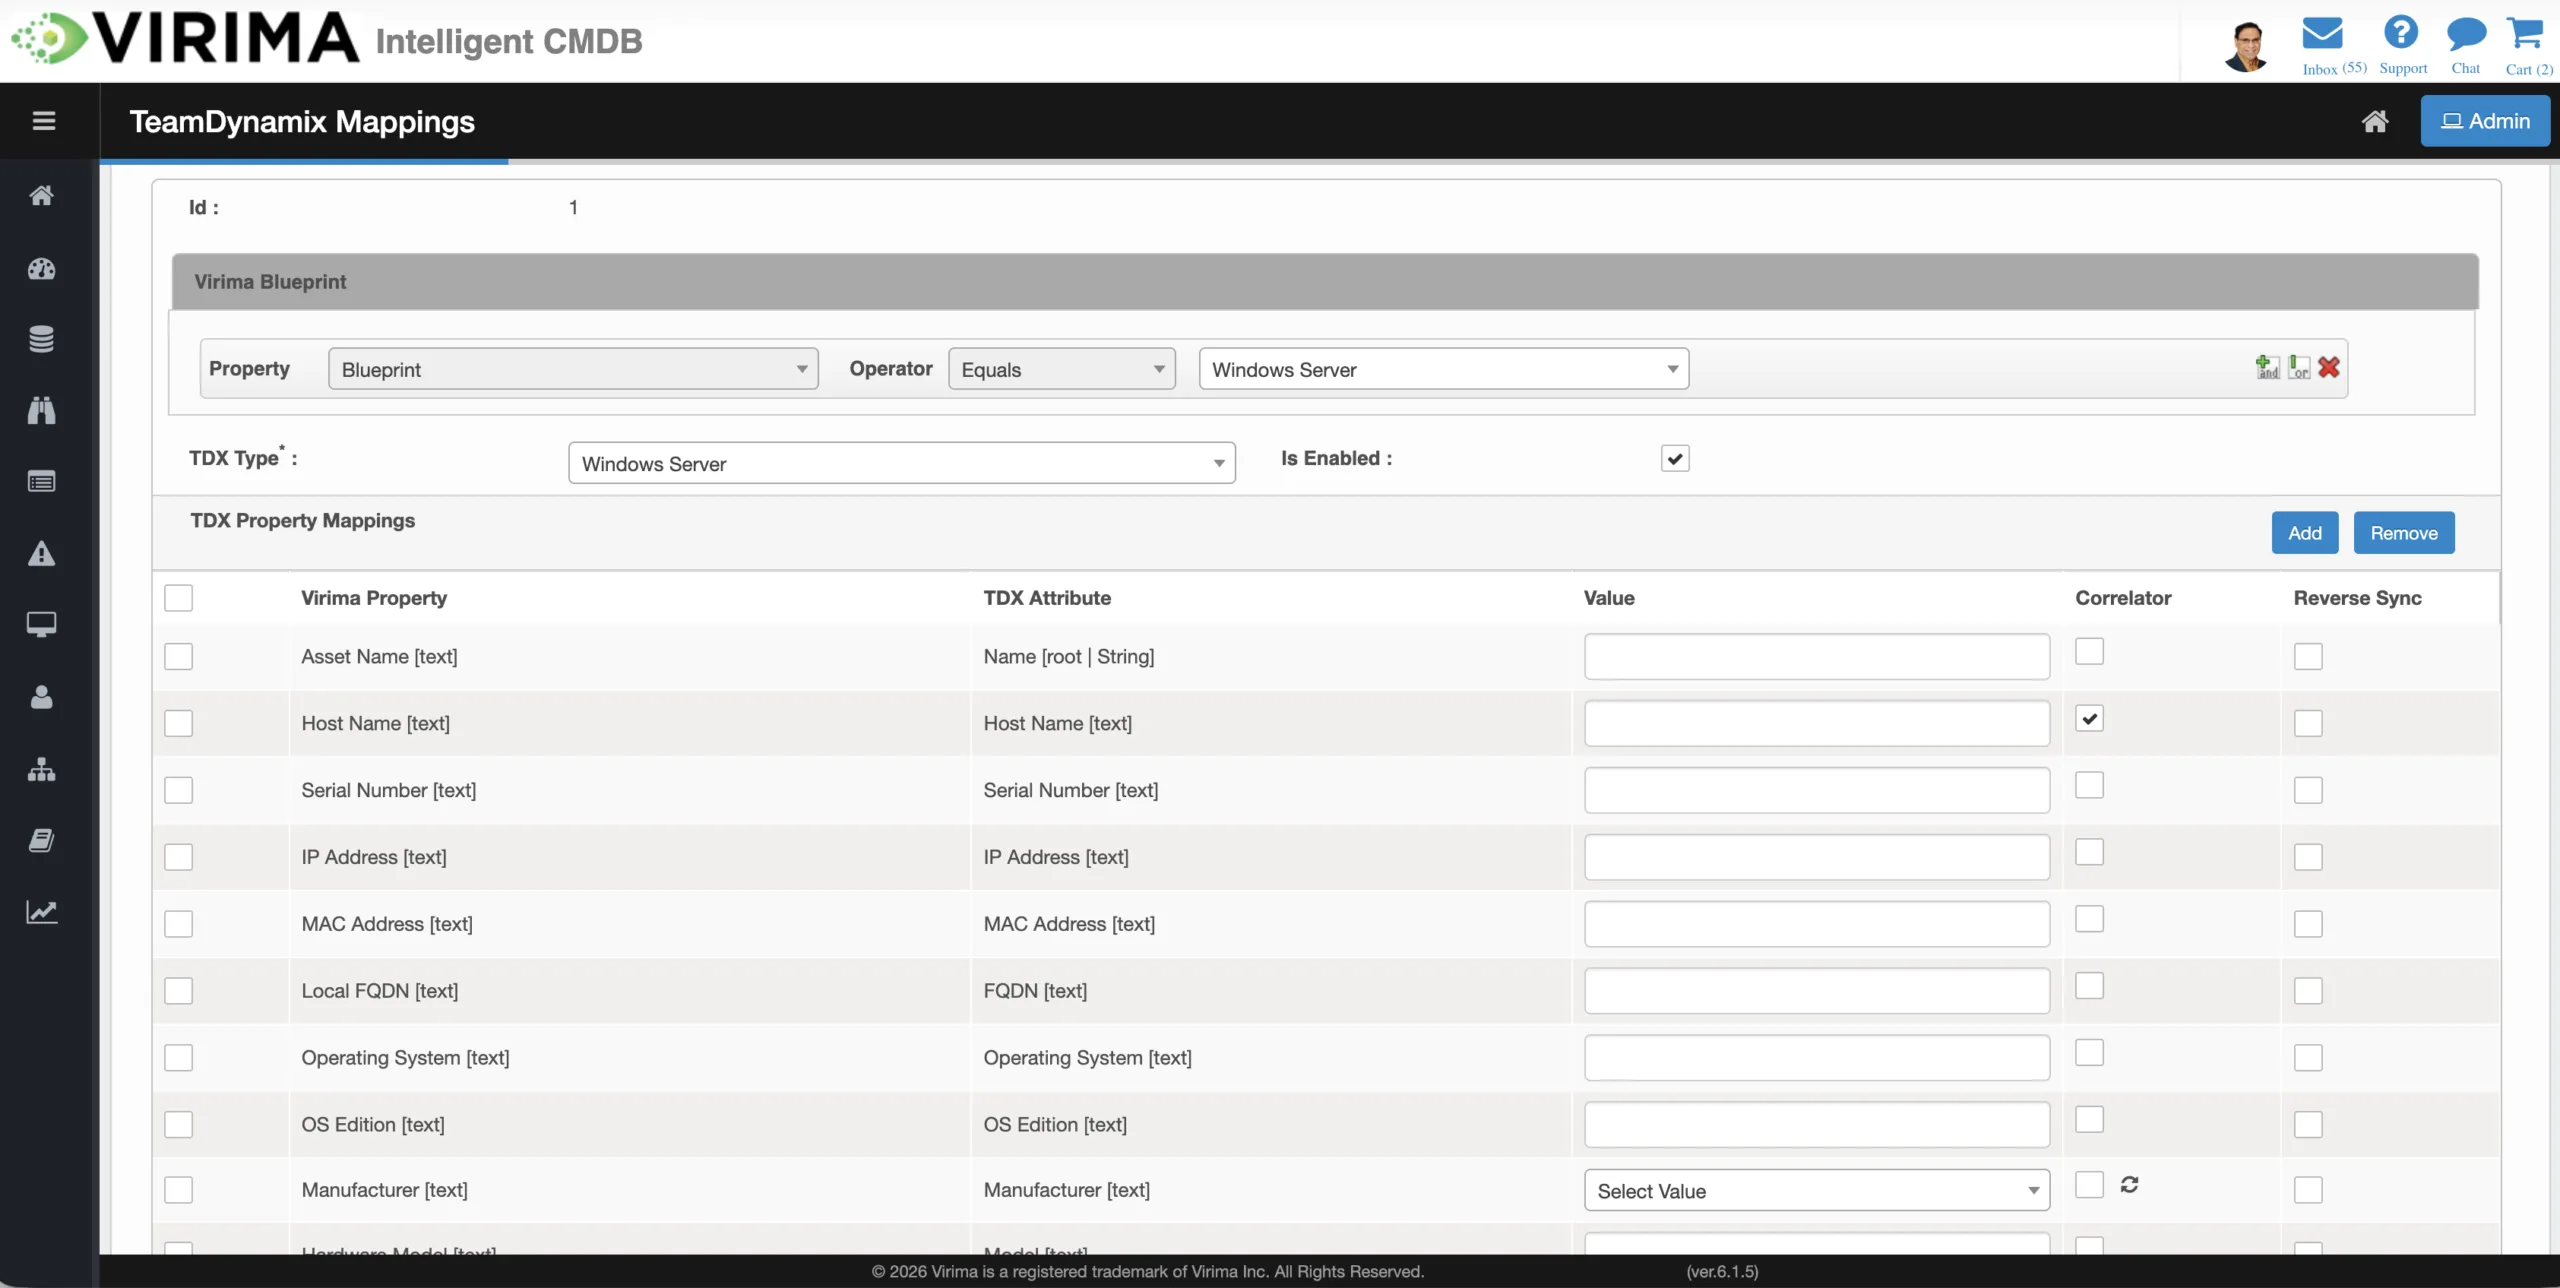Click the "Name [root | String]" attribute cell
The width and height of the screenshot is (2560, 1288).
point(1069,657)
